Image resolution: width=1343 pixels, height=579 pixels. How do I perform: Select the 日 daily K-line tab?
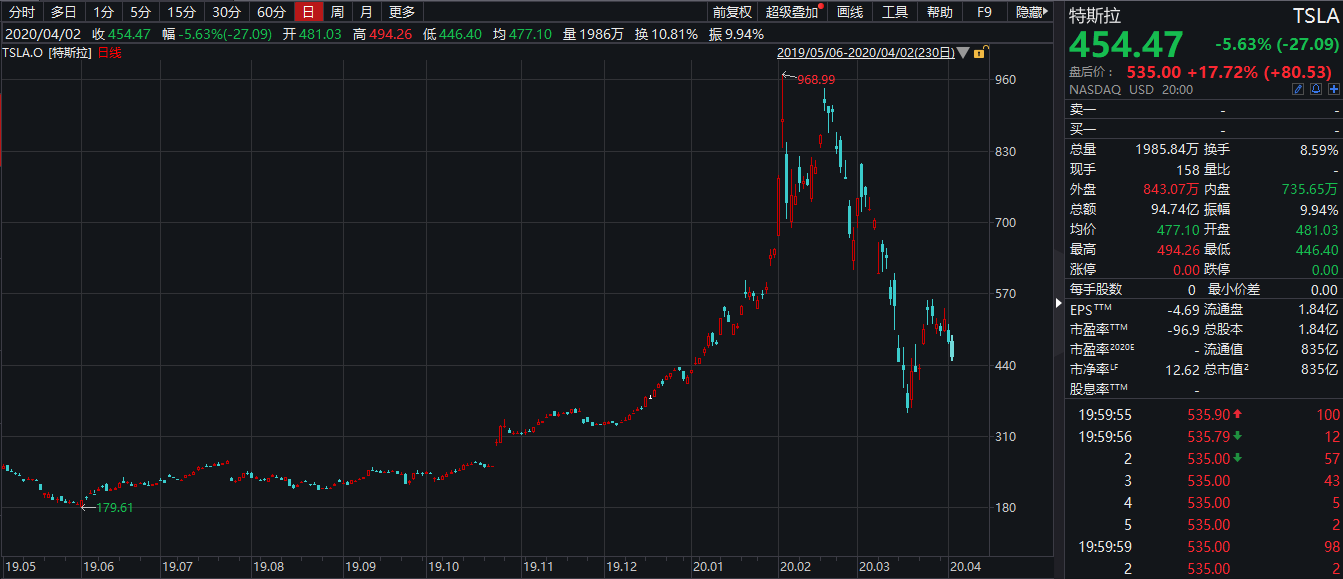click(x=309, y=12)
